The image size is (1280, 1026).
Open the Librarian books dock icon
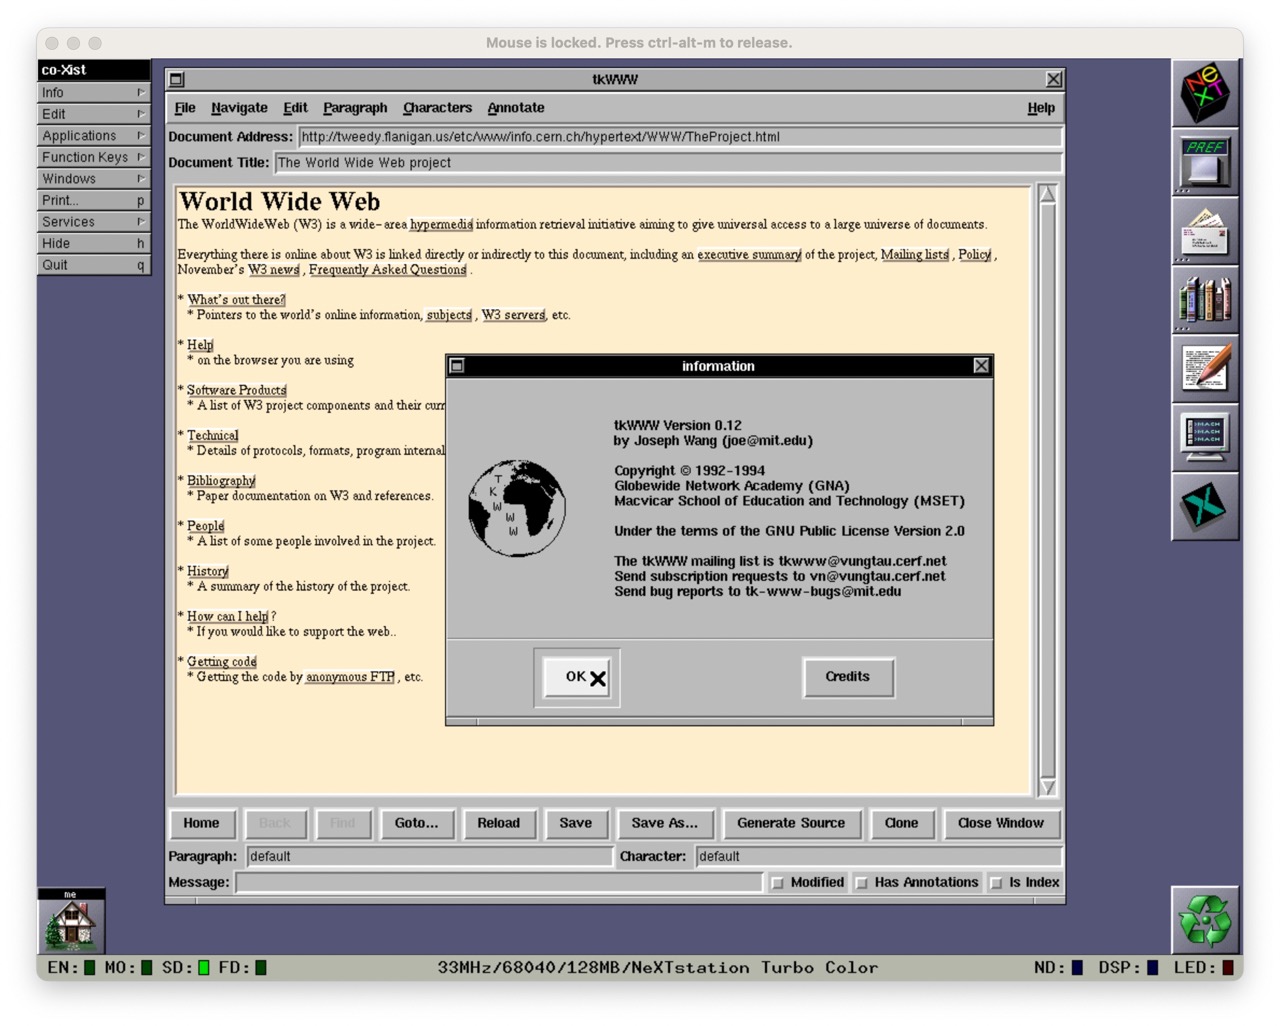(1206, 300)
